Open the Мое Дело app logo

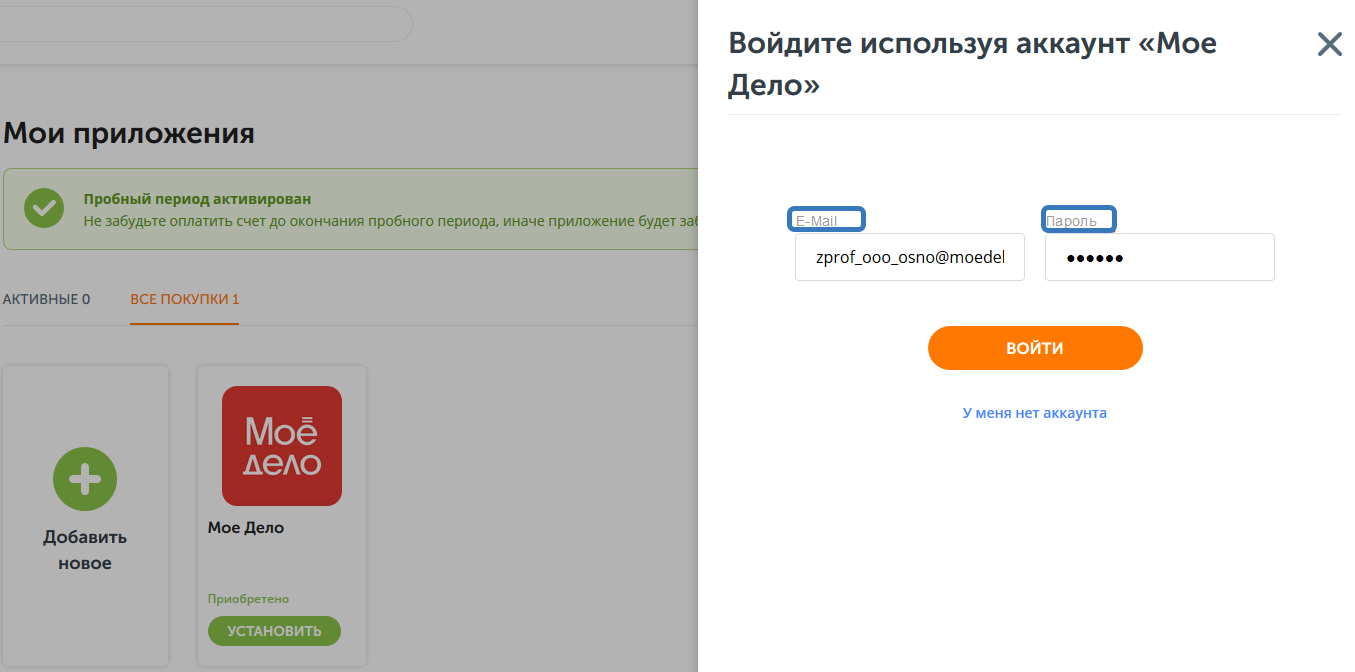click(282, 446)
